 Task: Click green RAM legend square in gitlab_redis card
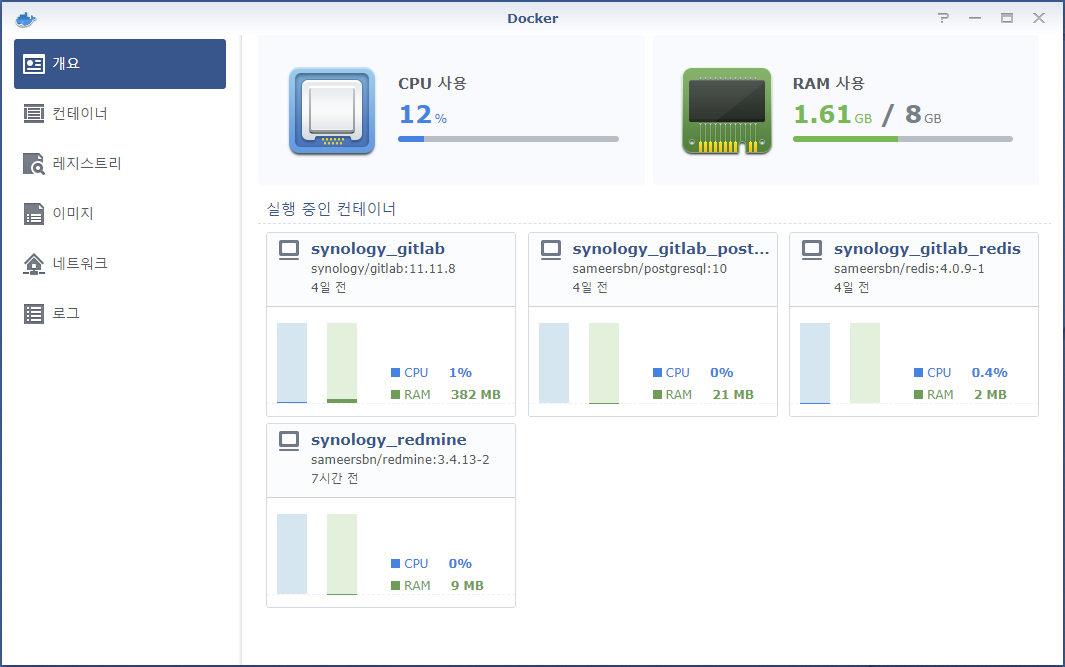(918, 395)
